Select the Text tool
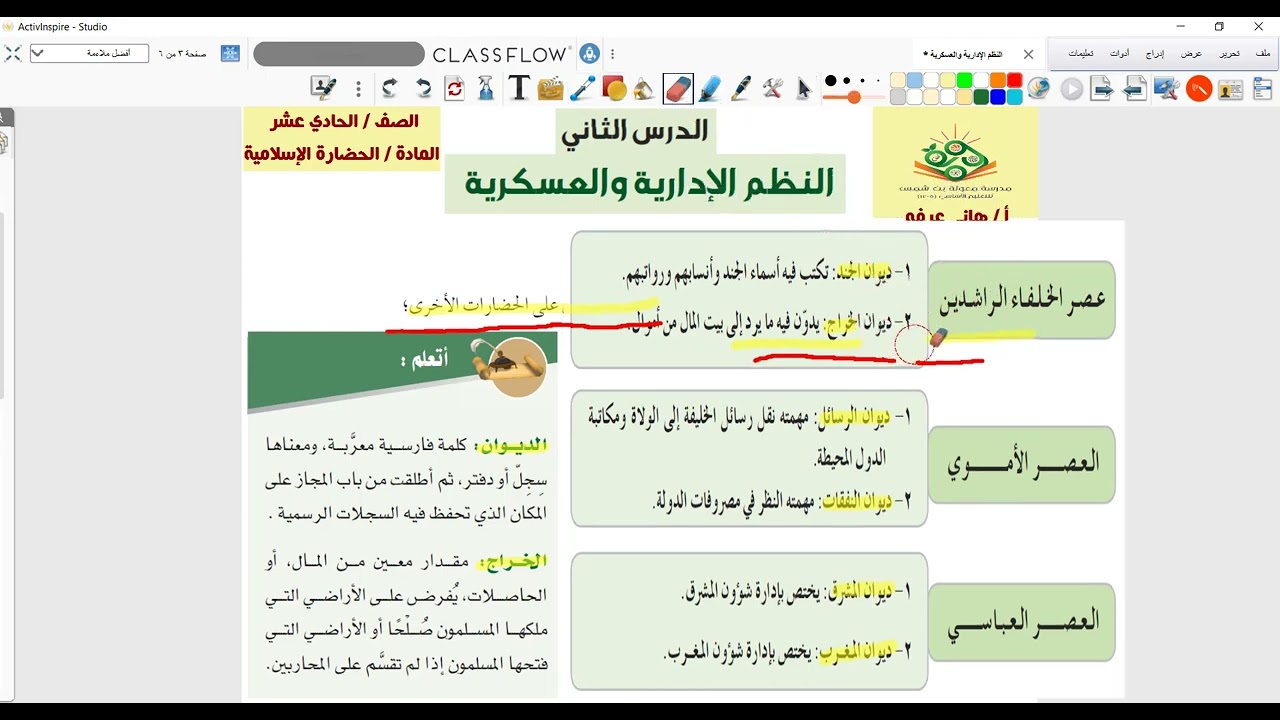Viewport: 1280px width, 720px height. (518, 88)
